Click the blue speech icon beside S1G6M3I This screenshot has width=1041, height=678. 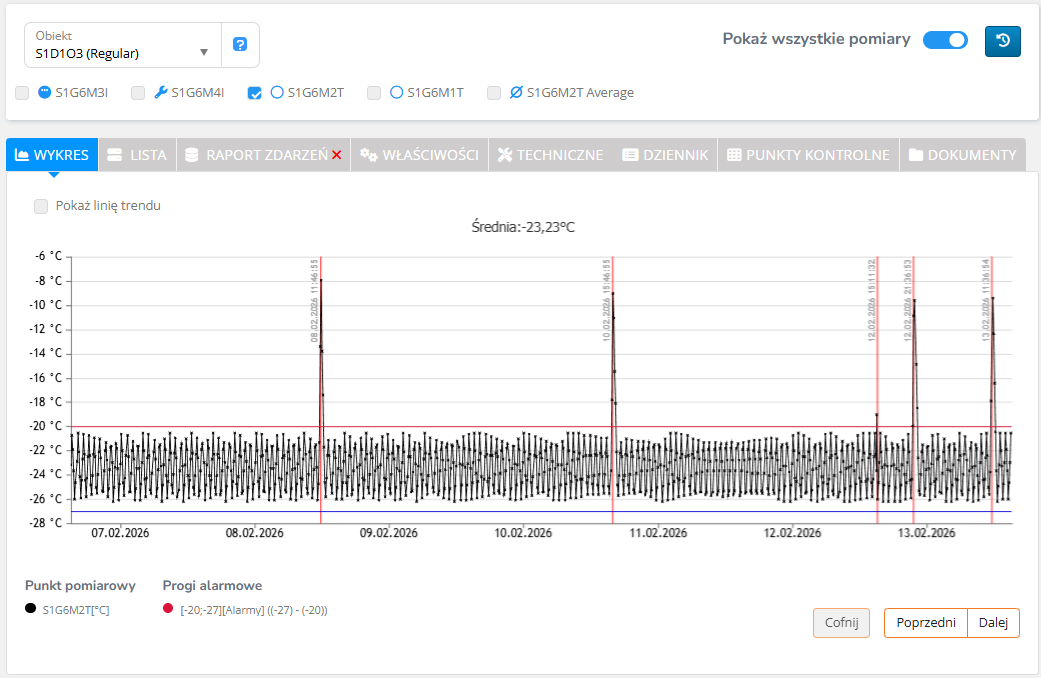click(44, 93)
